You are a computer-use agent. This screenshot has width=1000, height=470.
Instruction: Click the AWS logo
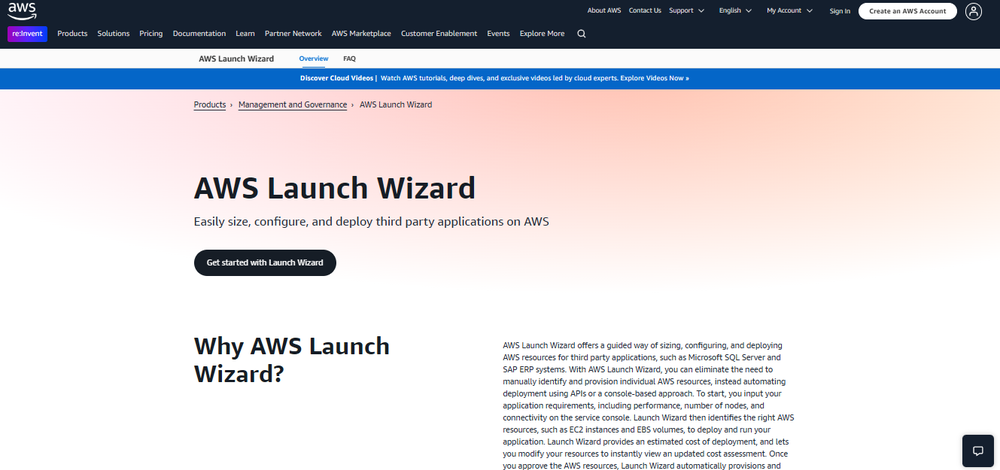(x=22, y=11)
